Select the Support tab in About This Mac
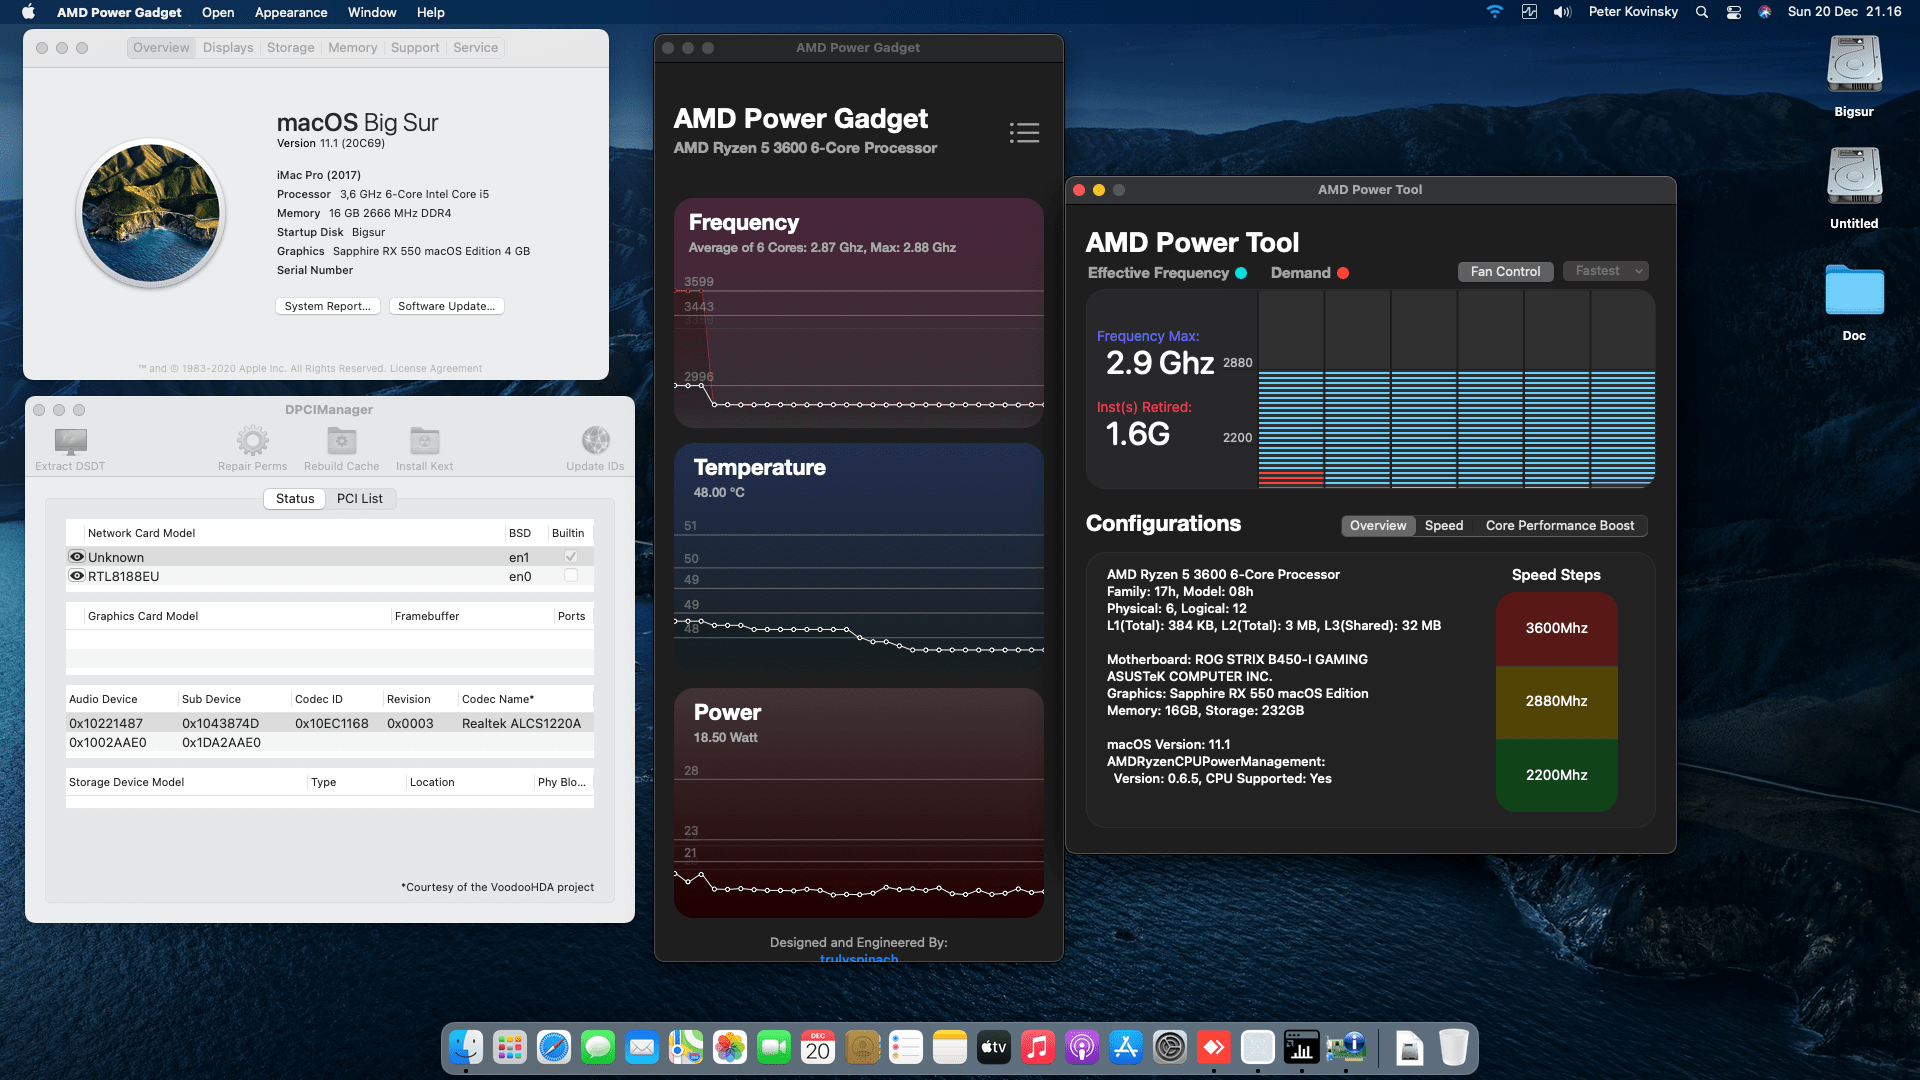1920x1080 pixels. click(x=415, y=48)
